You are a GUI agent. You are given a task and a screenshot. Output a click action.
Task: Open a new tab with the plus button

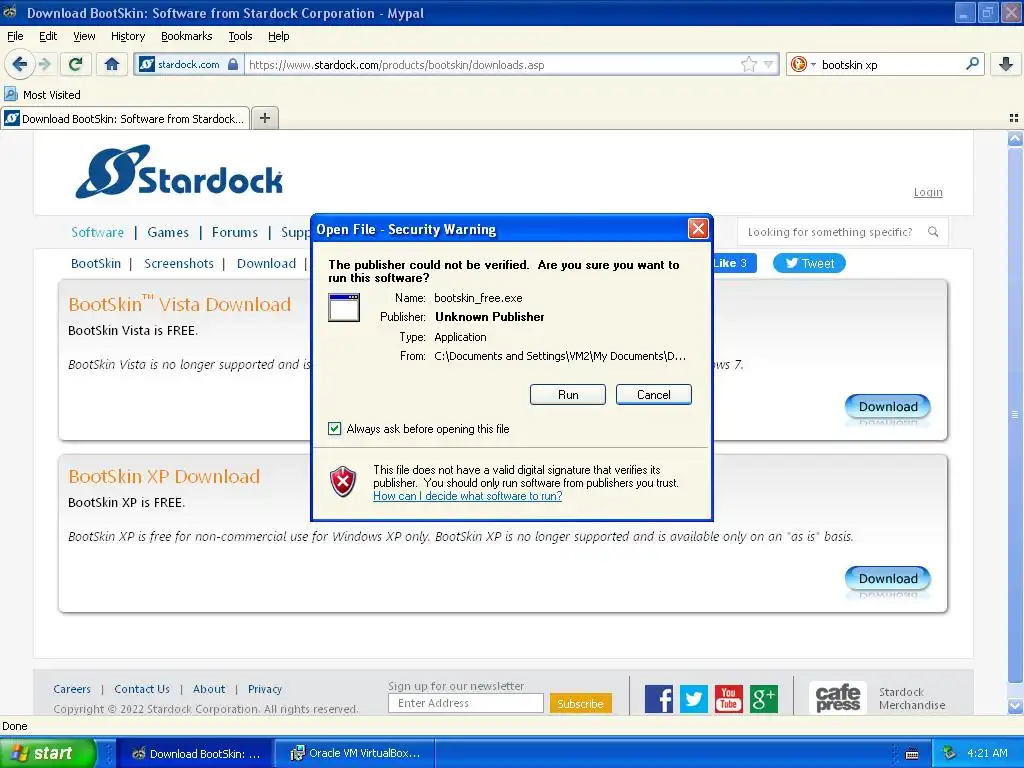pyautogui.click(x=264, y=118)
